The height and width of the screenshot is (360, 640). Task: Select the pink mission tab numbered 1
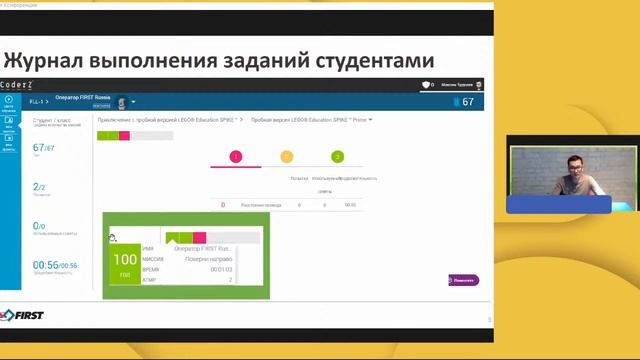pos(236,156)
